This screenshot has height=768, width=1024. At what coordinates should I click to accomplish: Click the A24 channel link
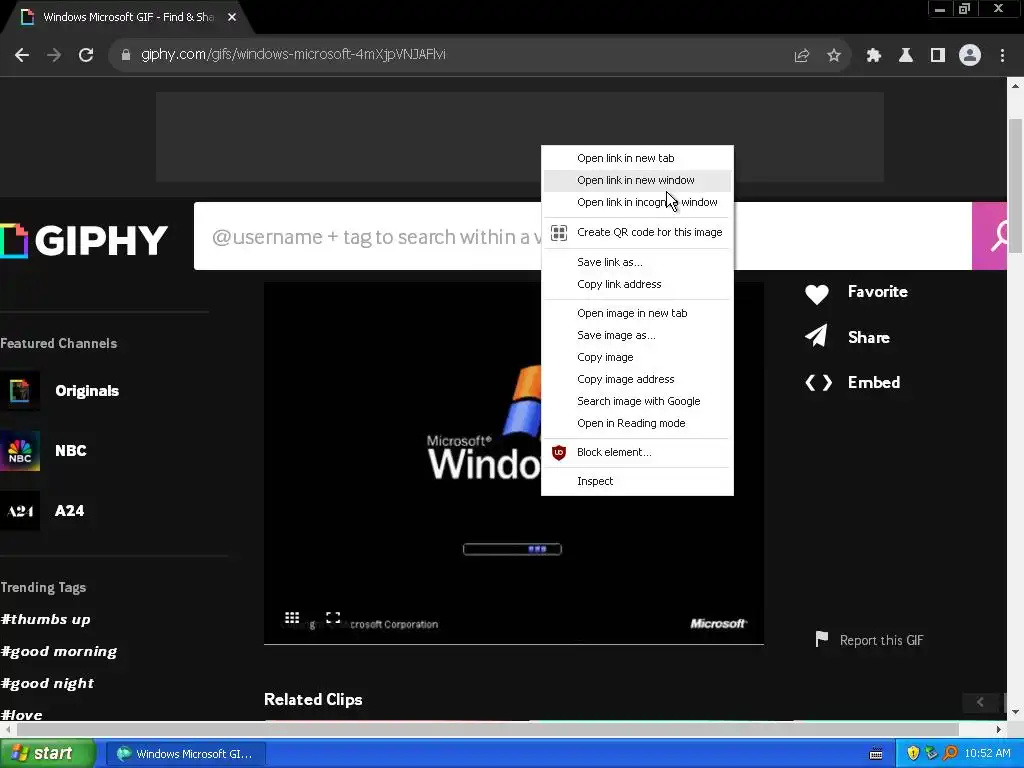click(x=69, y=511)
